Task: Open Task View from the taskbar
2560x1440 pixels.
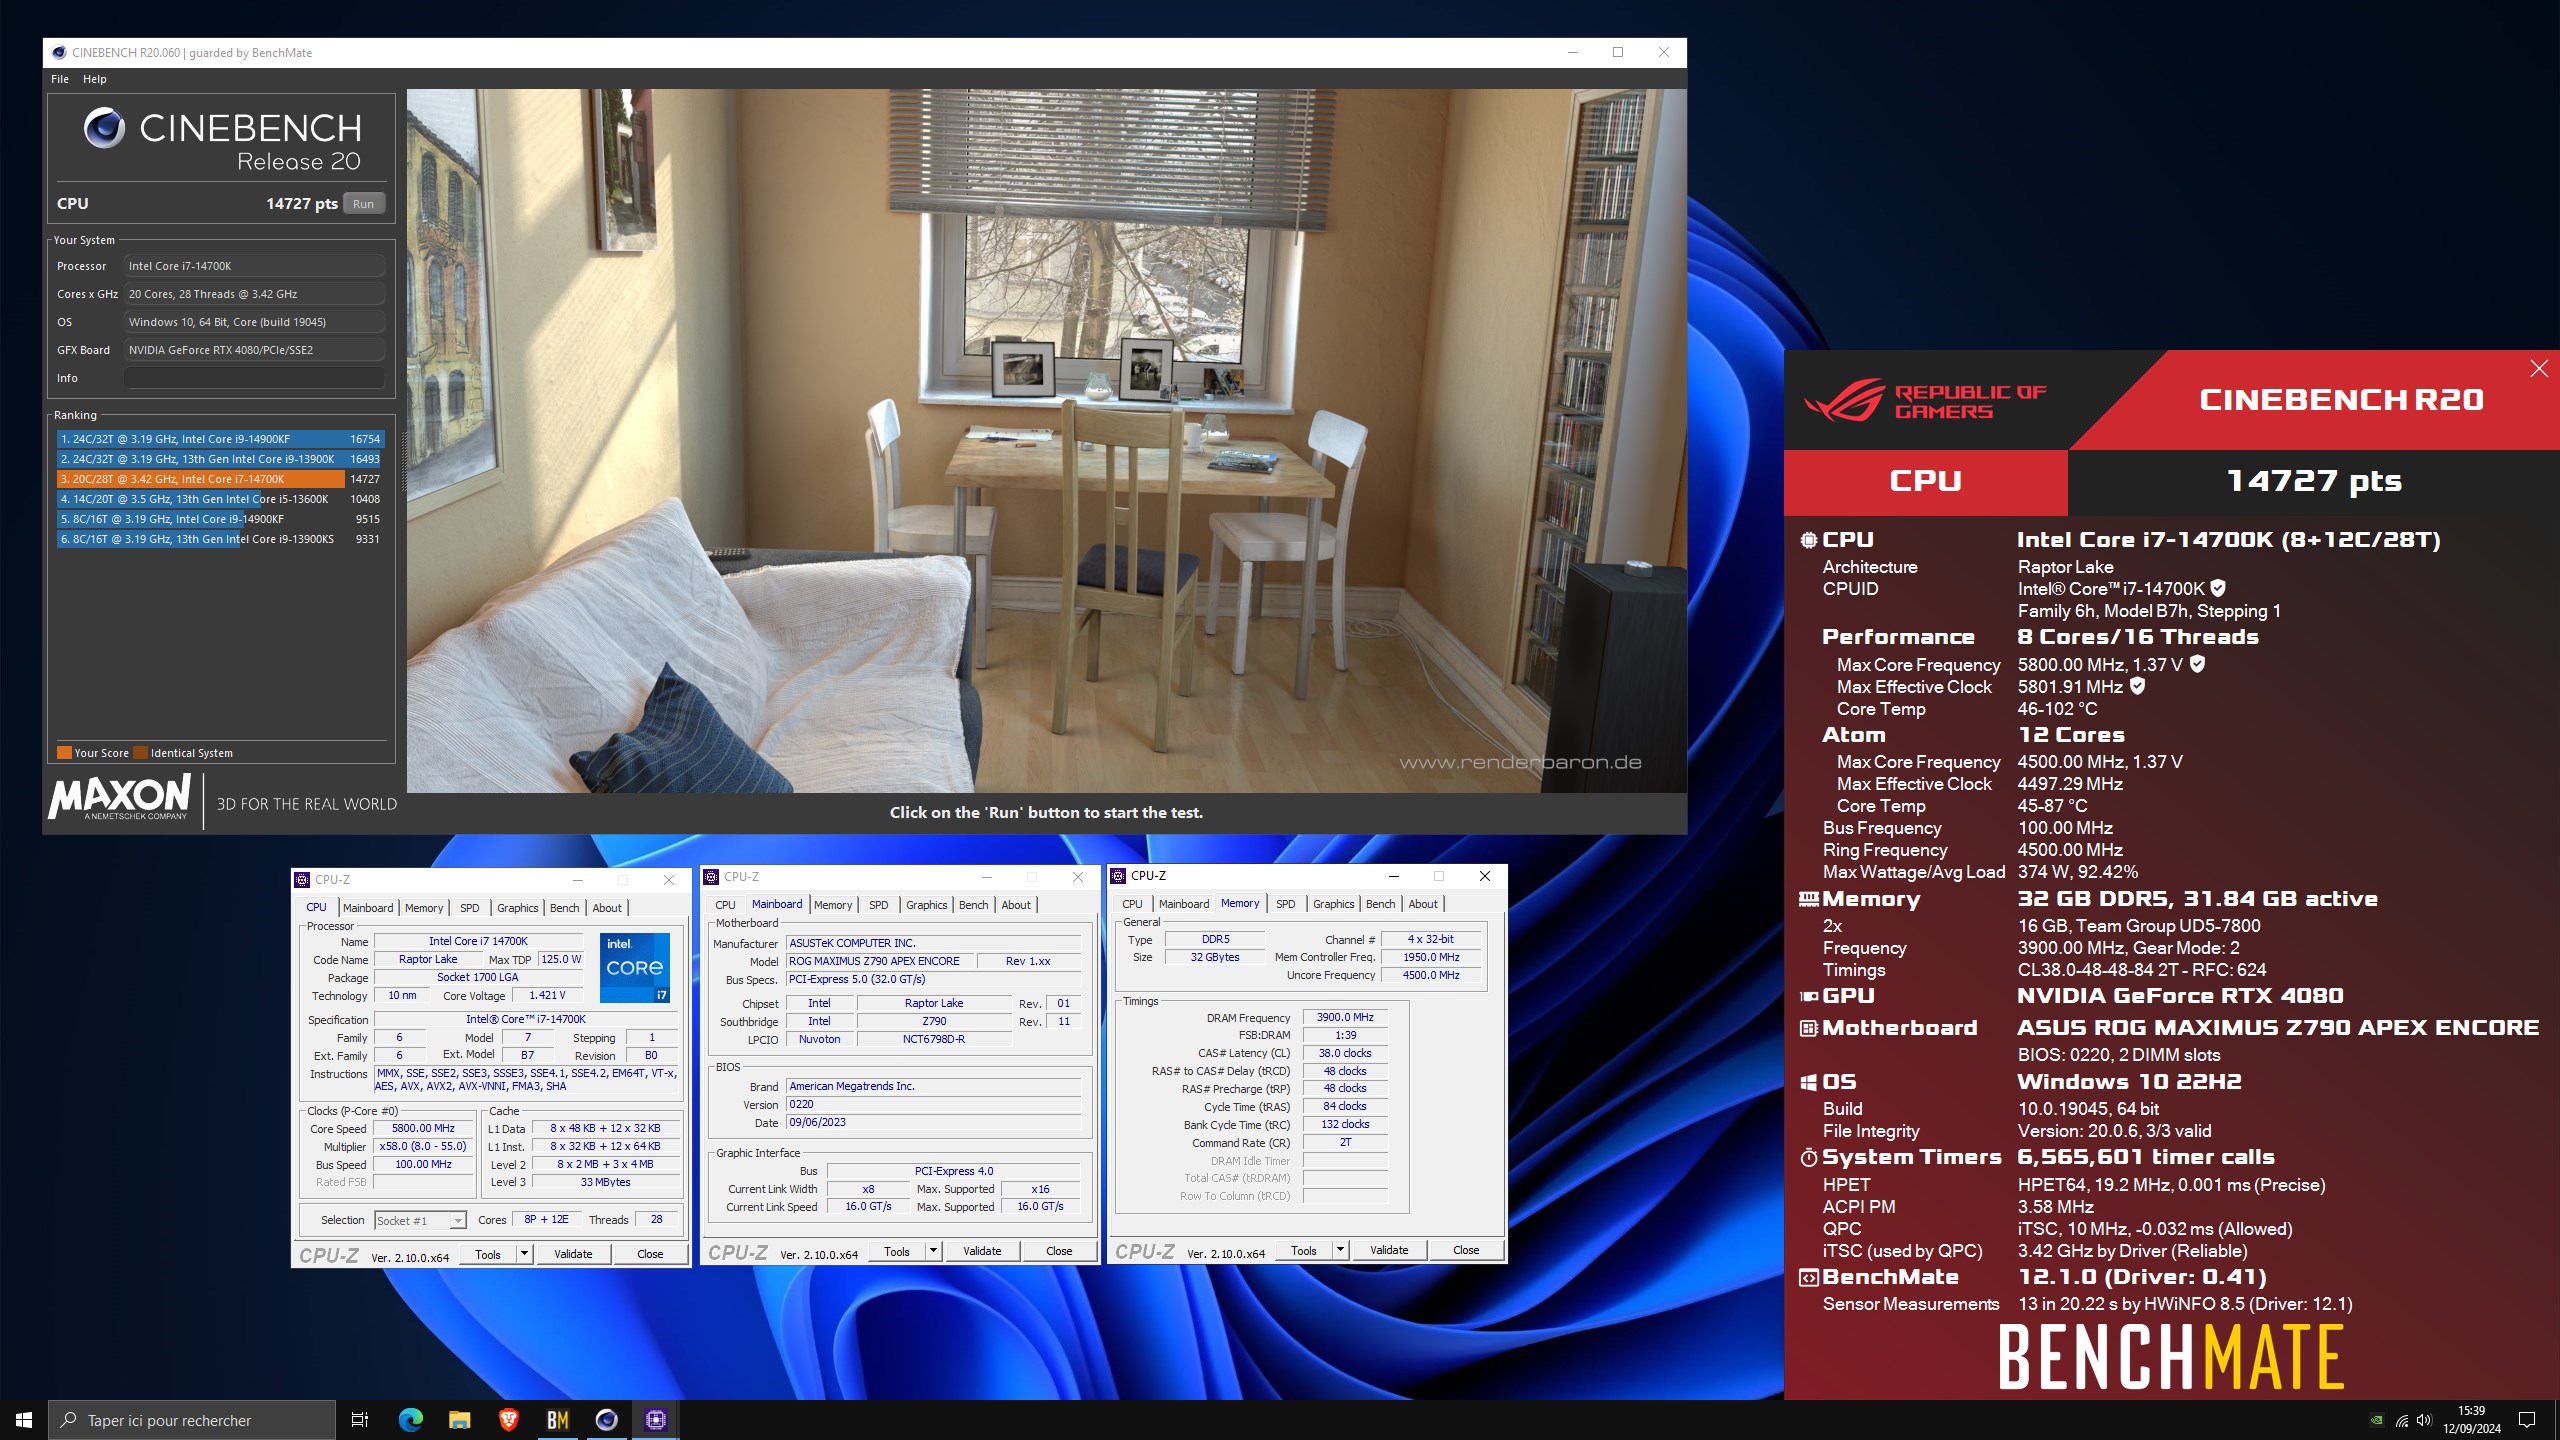Action: tap(360, 1420)
